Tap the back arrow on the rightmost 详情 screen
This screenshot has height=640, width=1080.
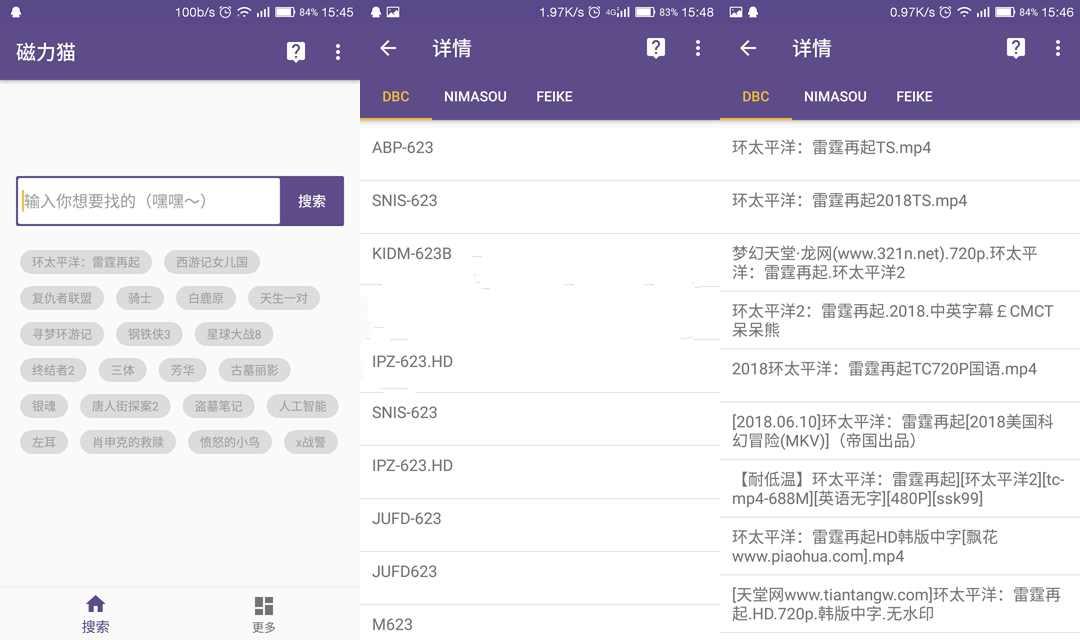click(x=748, y=48)
